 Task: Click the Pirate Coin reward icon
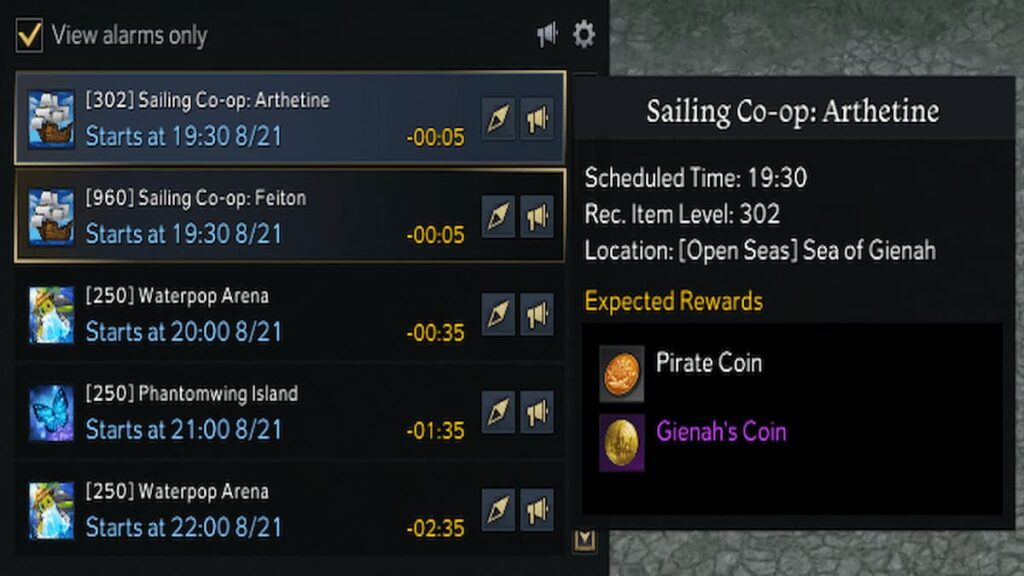pyautogui.click(x=622, y=373)
